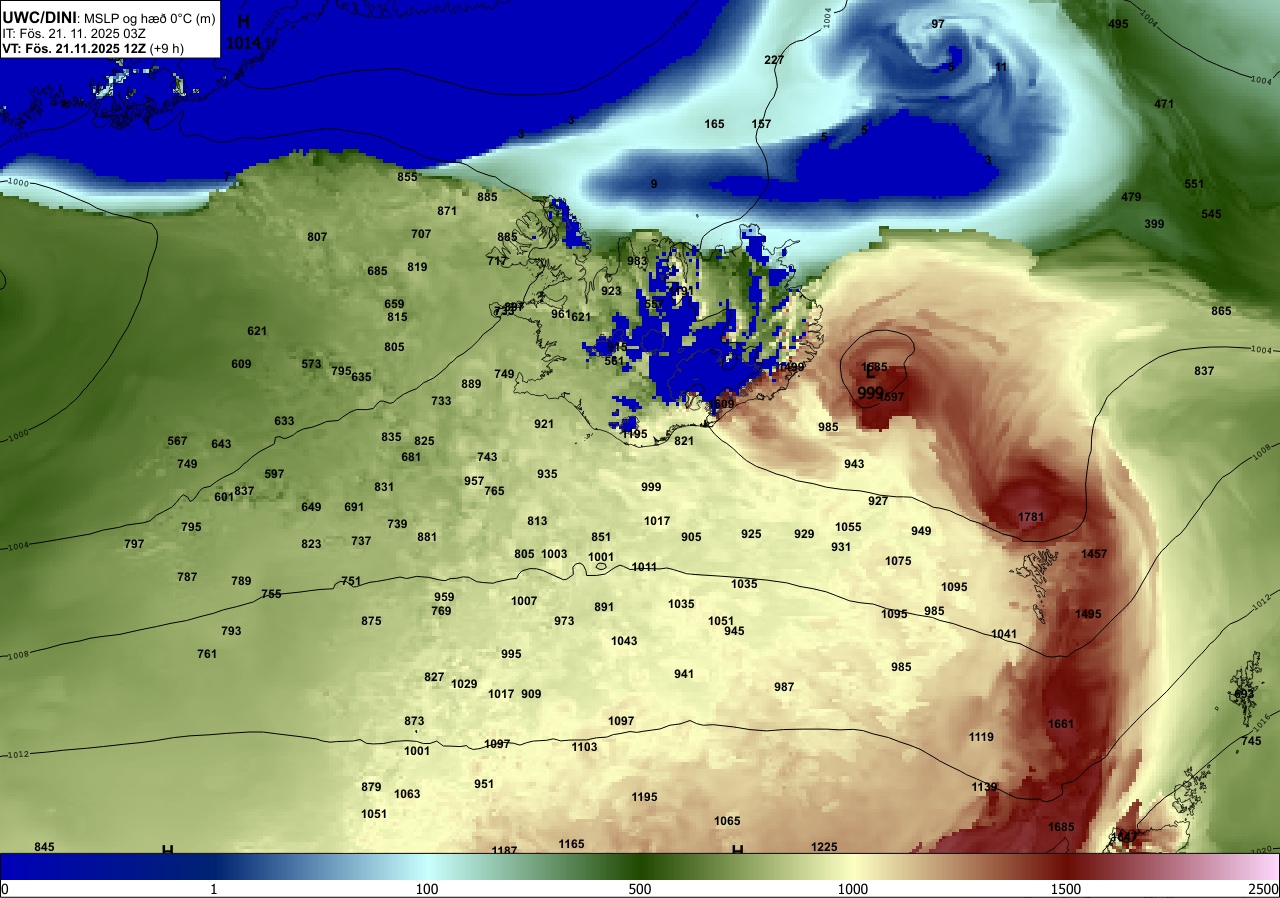The height and width of the screenshot is (898, 1280).
Task: Click the 1225 height value
Action: [824, 847]
